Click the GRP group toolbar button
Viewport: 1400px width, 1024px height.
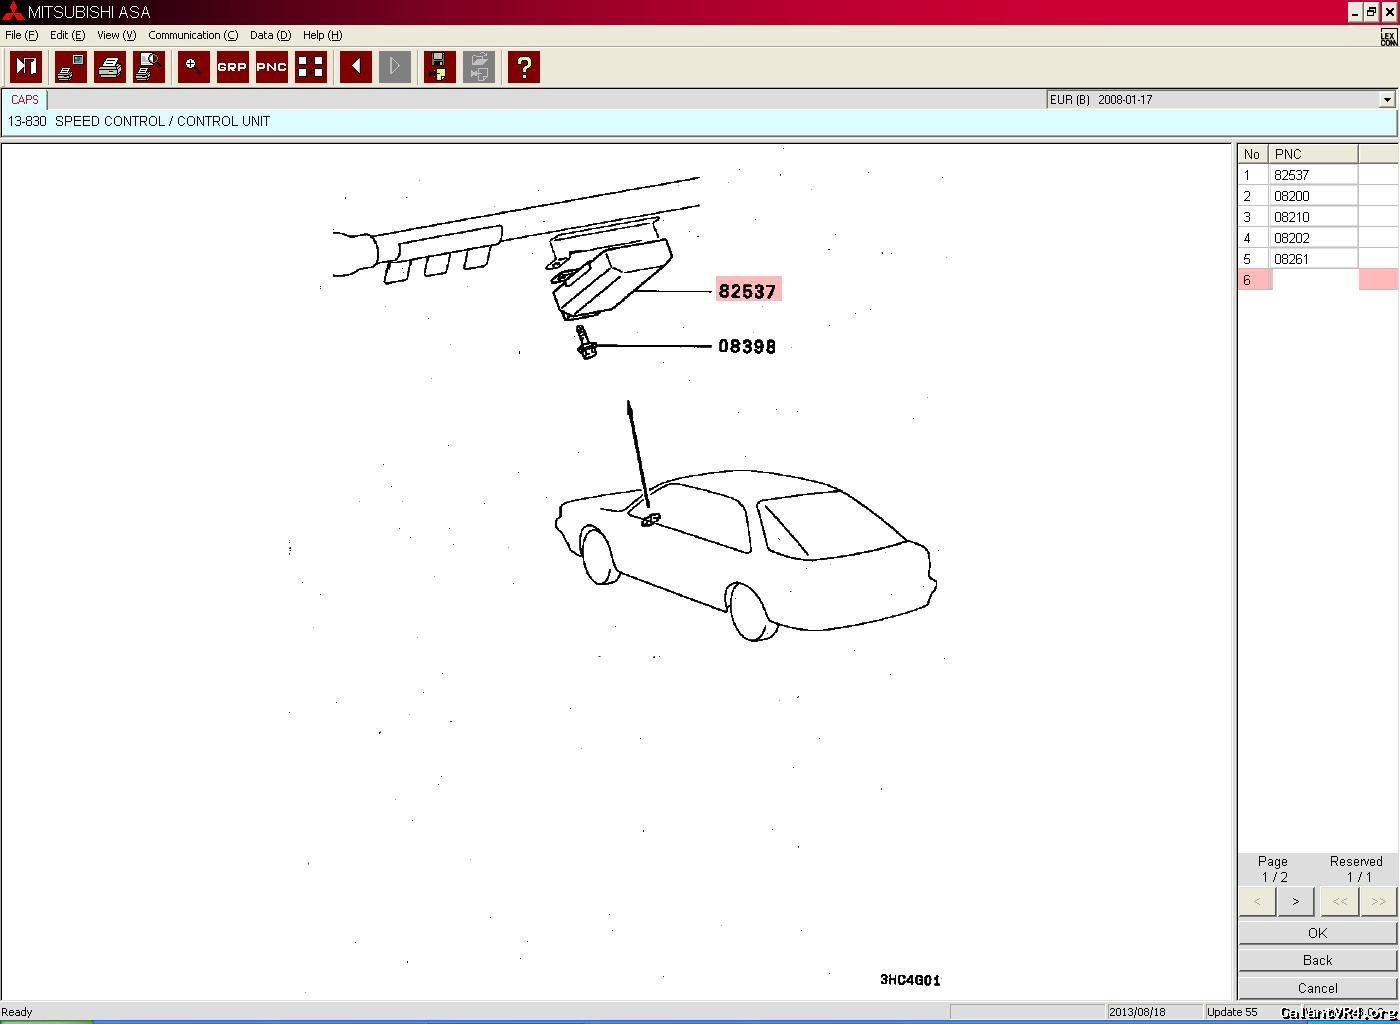coord(232,67)
